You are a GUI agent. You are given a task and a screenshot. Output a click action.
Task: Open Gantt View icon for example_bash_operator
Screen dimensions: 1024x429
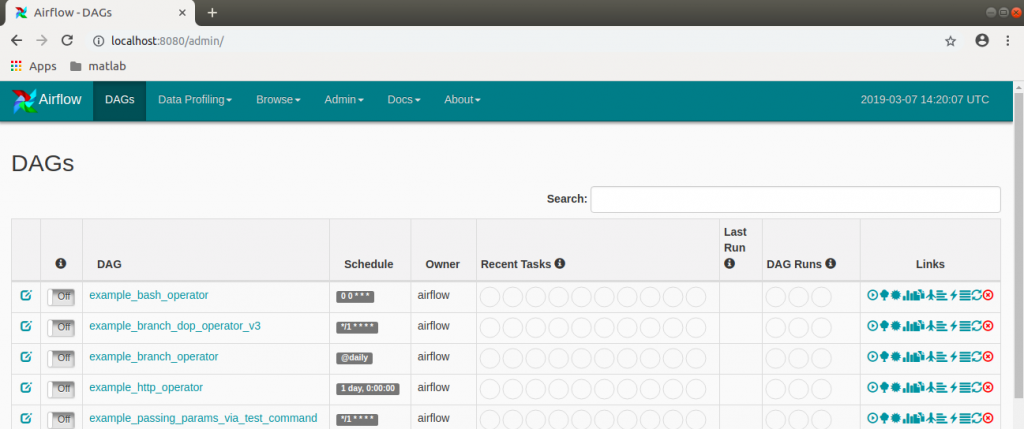(942, 295)
